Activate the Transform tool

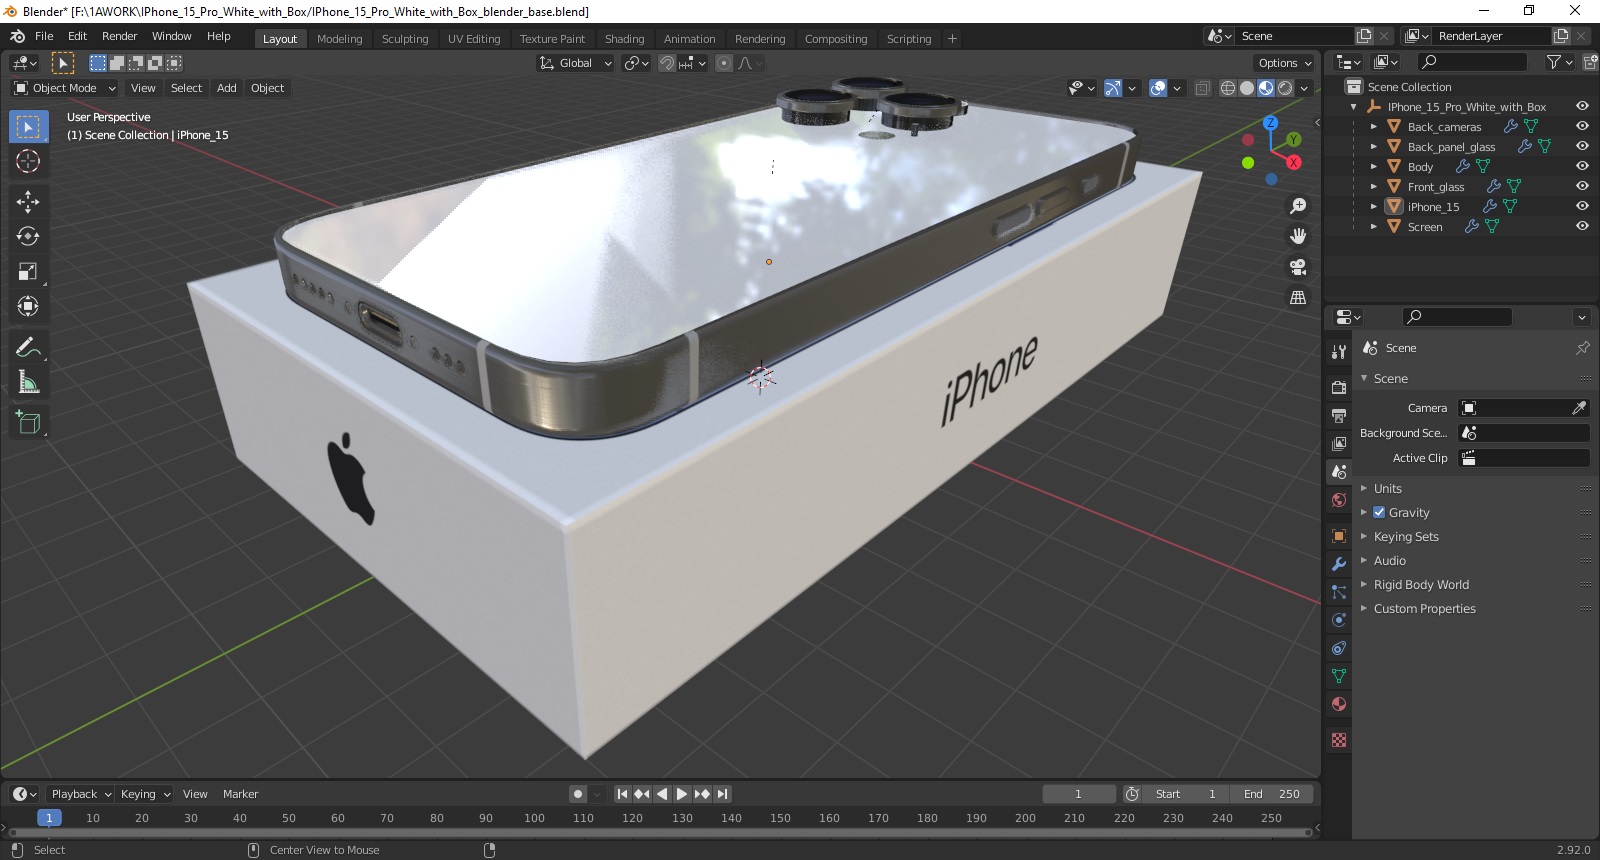(x=28, y=306)
